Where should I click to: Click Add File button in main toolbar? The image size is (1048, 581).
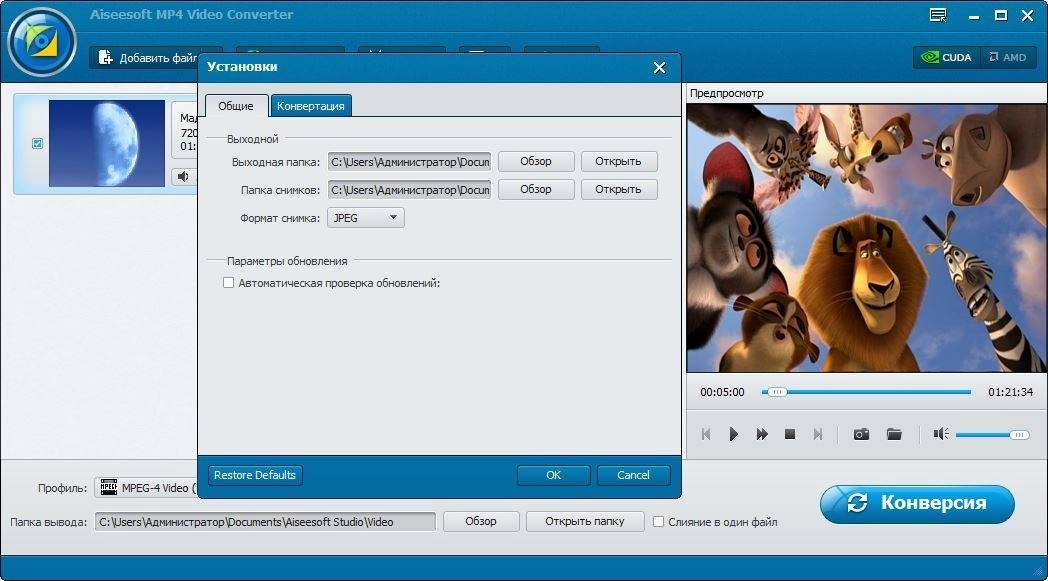tap(144, 57)
